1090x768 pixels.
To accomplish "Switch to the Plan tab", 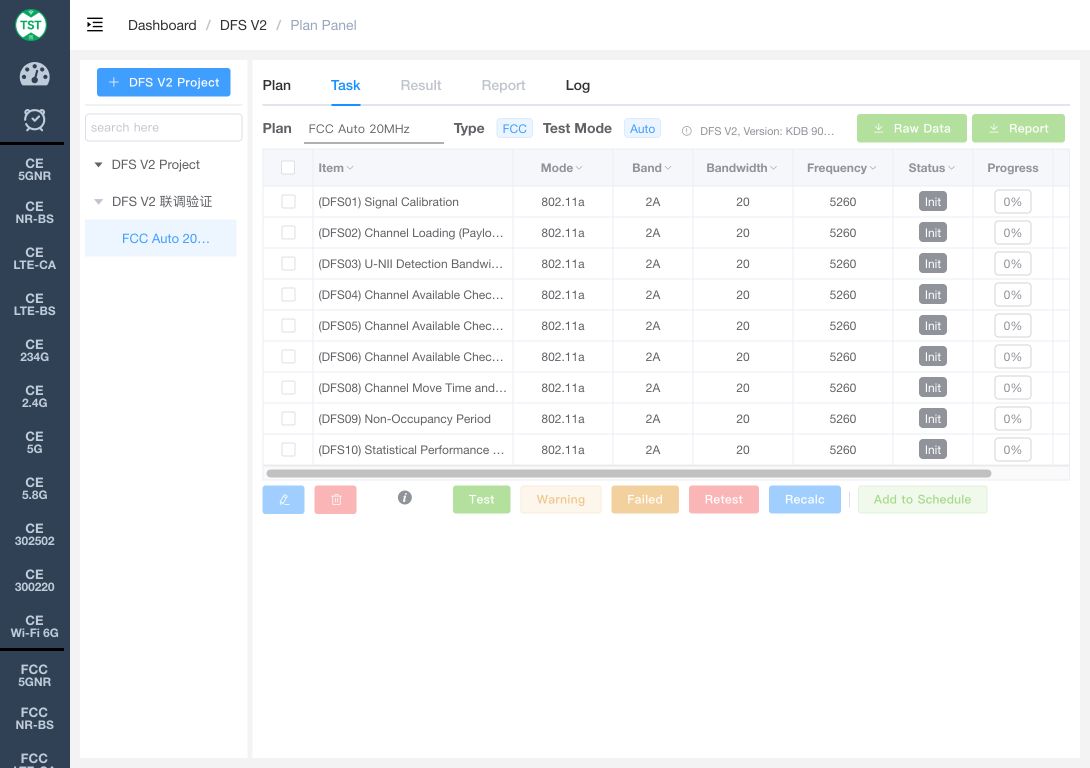I will coord(277,85).
